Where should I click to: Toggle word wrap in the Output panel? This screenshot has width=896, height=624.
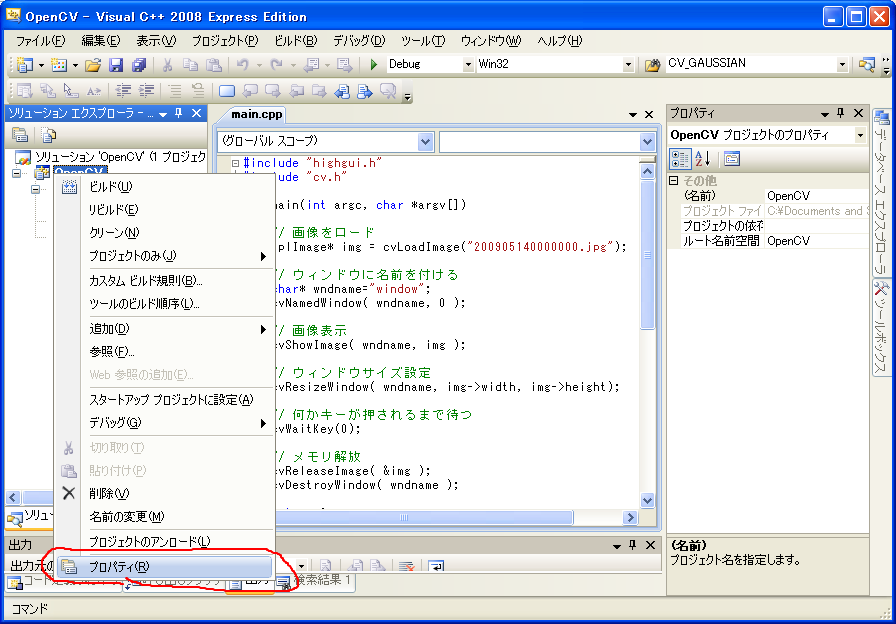[x=436, y=566]
